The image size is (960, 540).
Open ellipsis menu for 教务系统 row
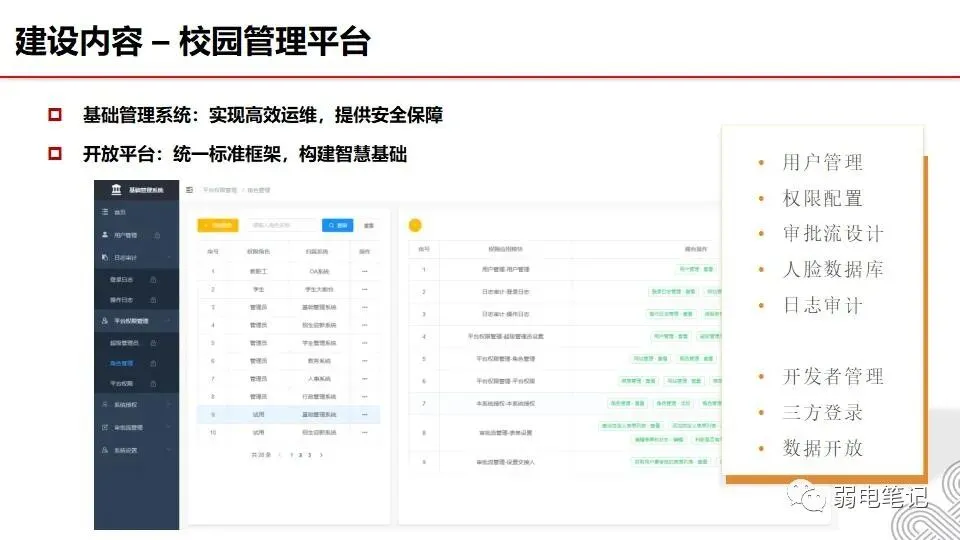tap(365, 361)
